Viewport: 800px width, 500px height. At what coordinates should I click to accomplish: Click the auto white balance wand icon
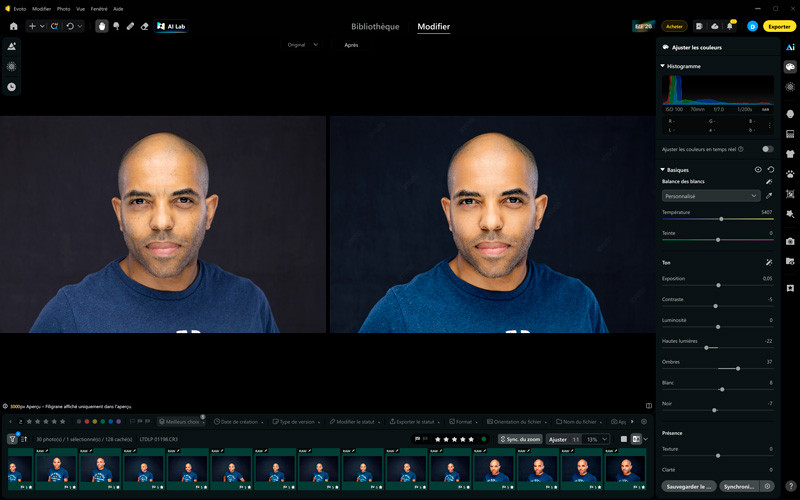pyautogui.click(x=769, y=181)
